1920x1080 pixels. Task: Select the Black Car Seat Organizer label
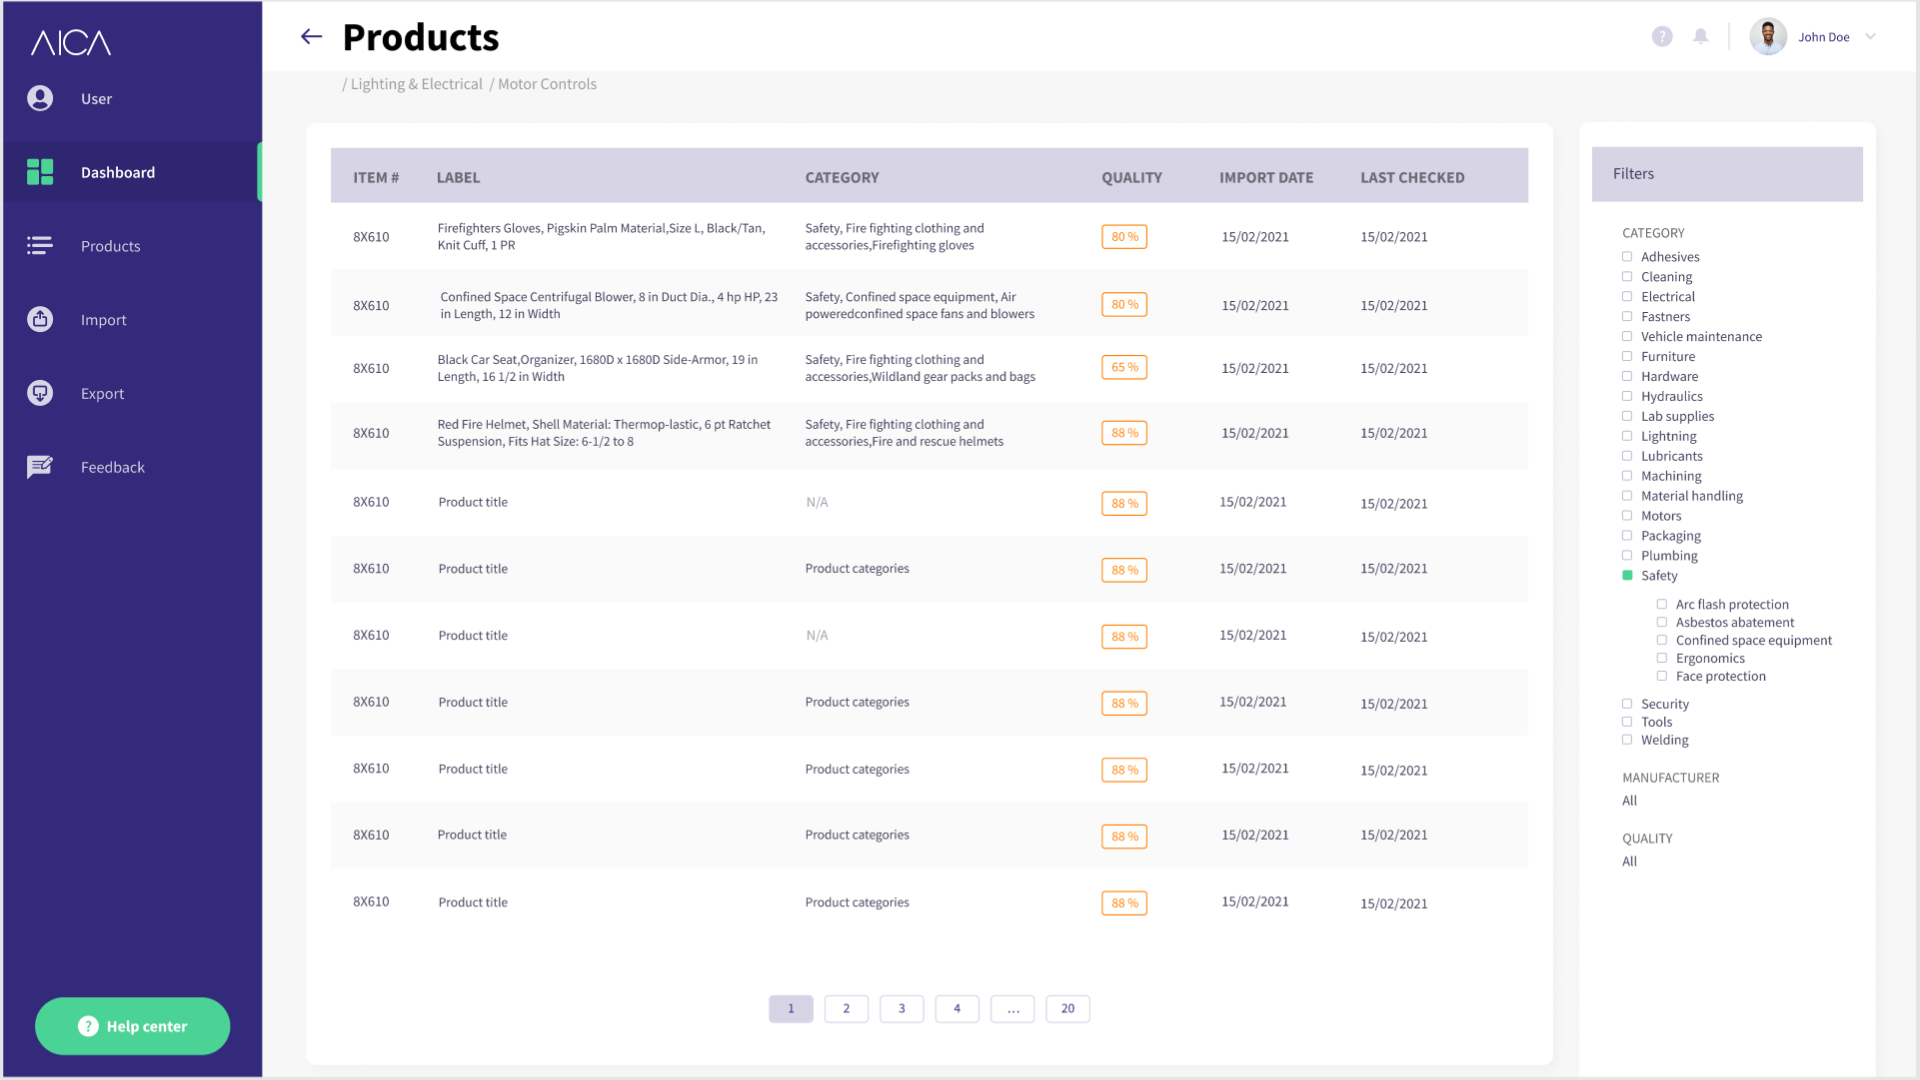[x=597, y=368]
